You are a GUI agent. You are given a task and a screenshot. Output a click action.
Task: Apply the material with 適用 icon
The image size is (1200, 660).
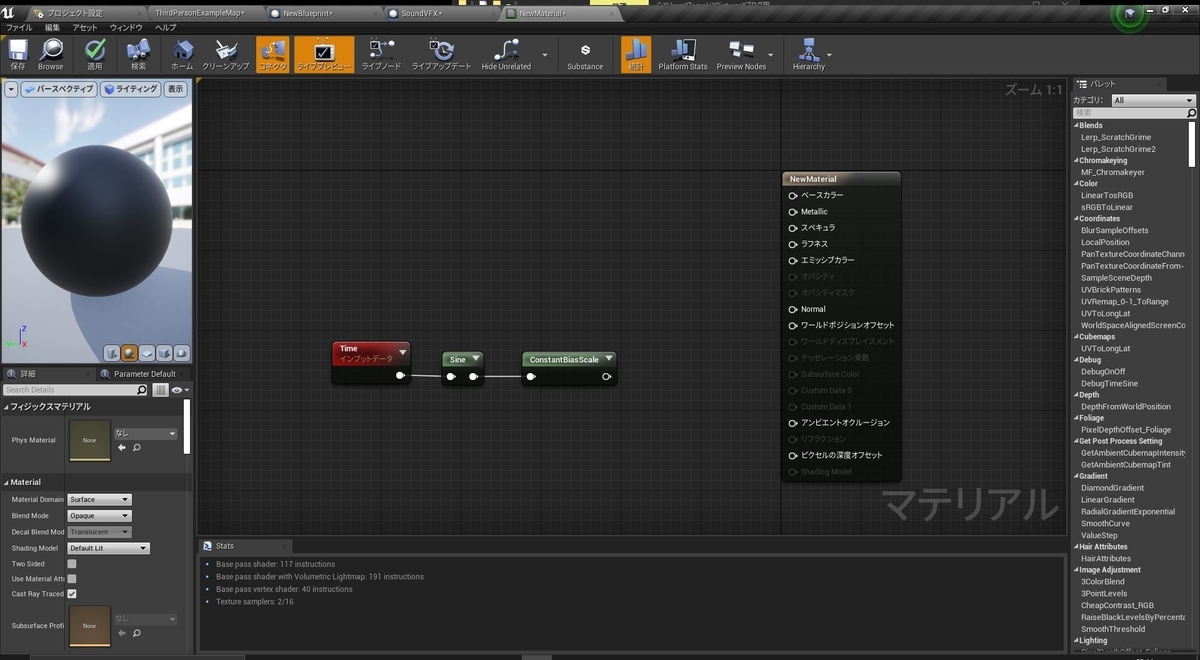[x=95, y=54]
